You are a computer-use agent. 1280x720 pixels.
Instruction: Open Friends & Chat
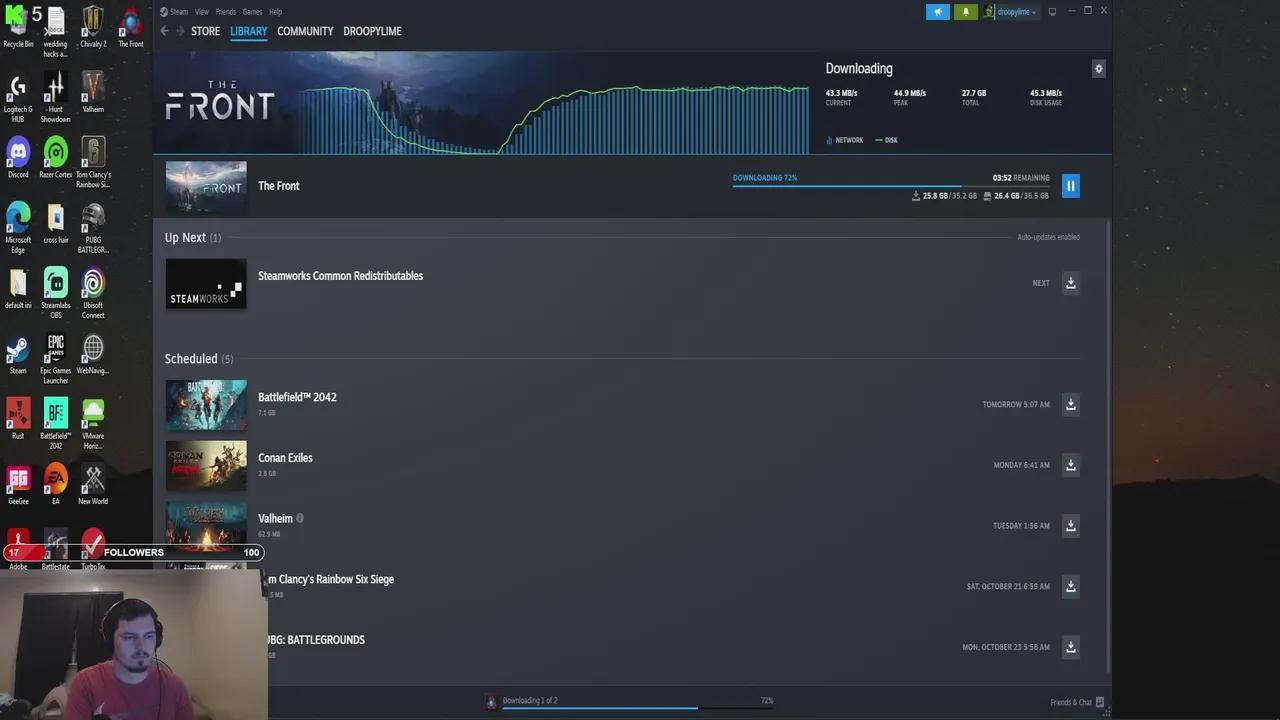pos(1077,702)
